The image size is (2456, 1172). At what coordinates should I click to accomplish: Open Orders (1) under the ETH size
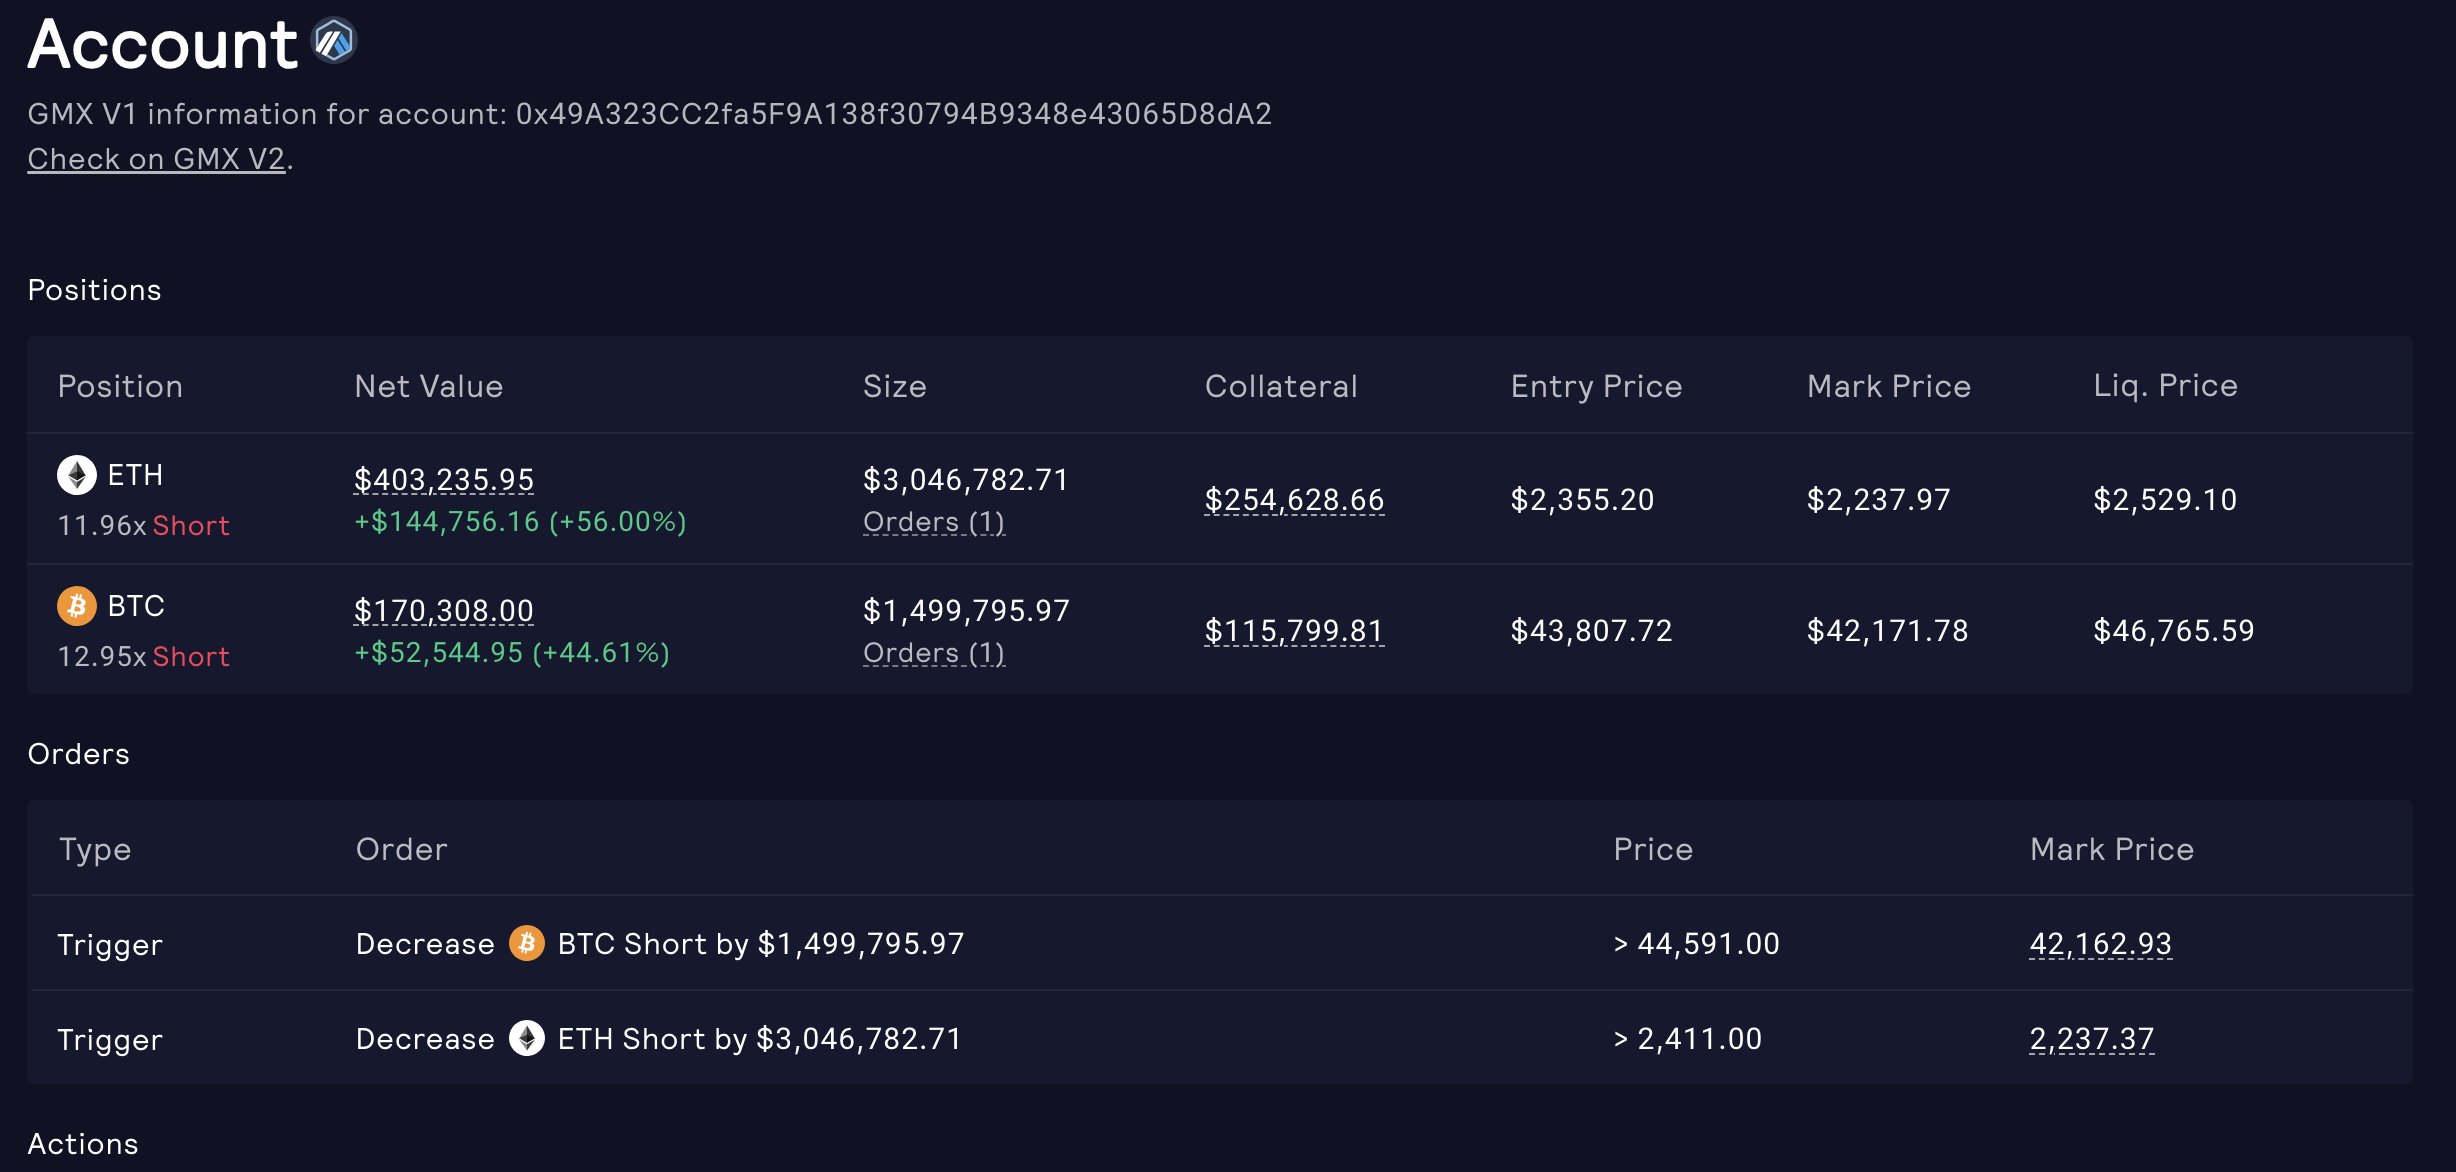point(934,522)
